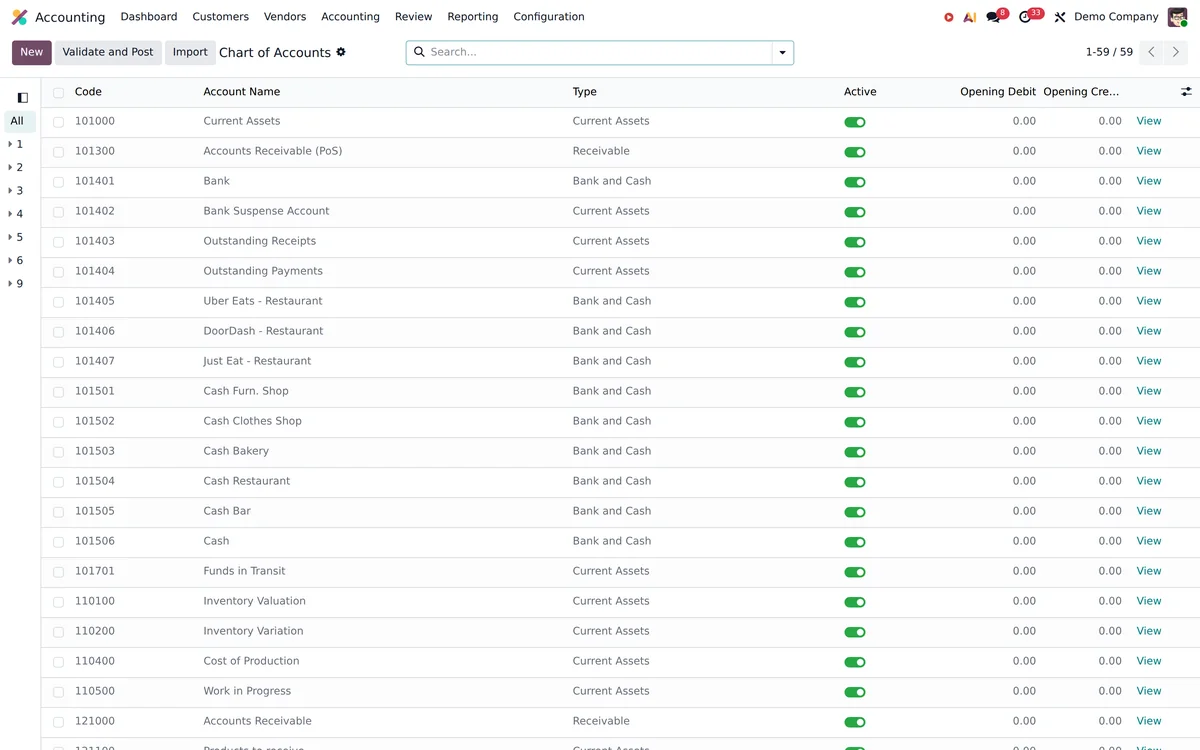Screen dimensions: 1200x750
Task: Select the checkbox for 101403 Outstanding Receipts
Action: click(x=58, y=242)
